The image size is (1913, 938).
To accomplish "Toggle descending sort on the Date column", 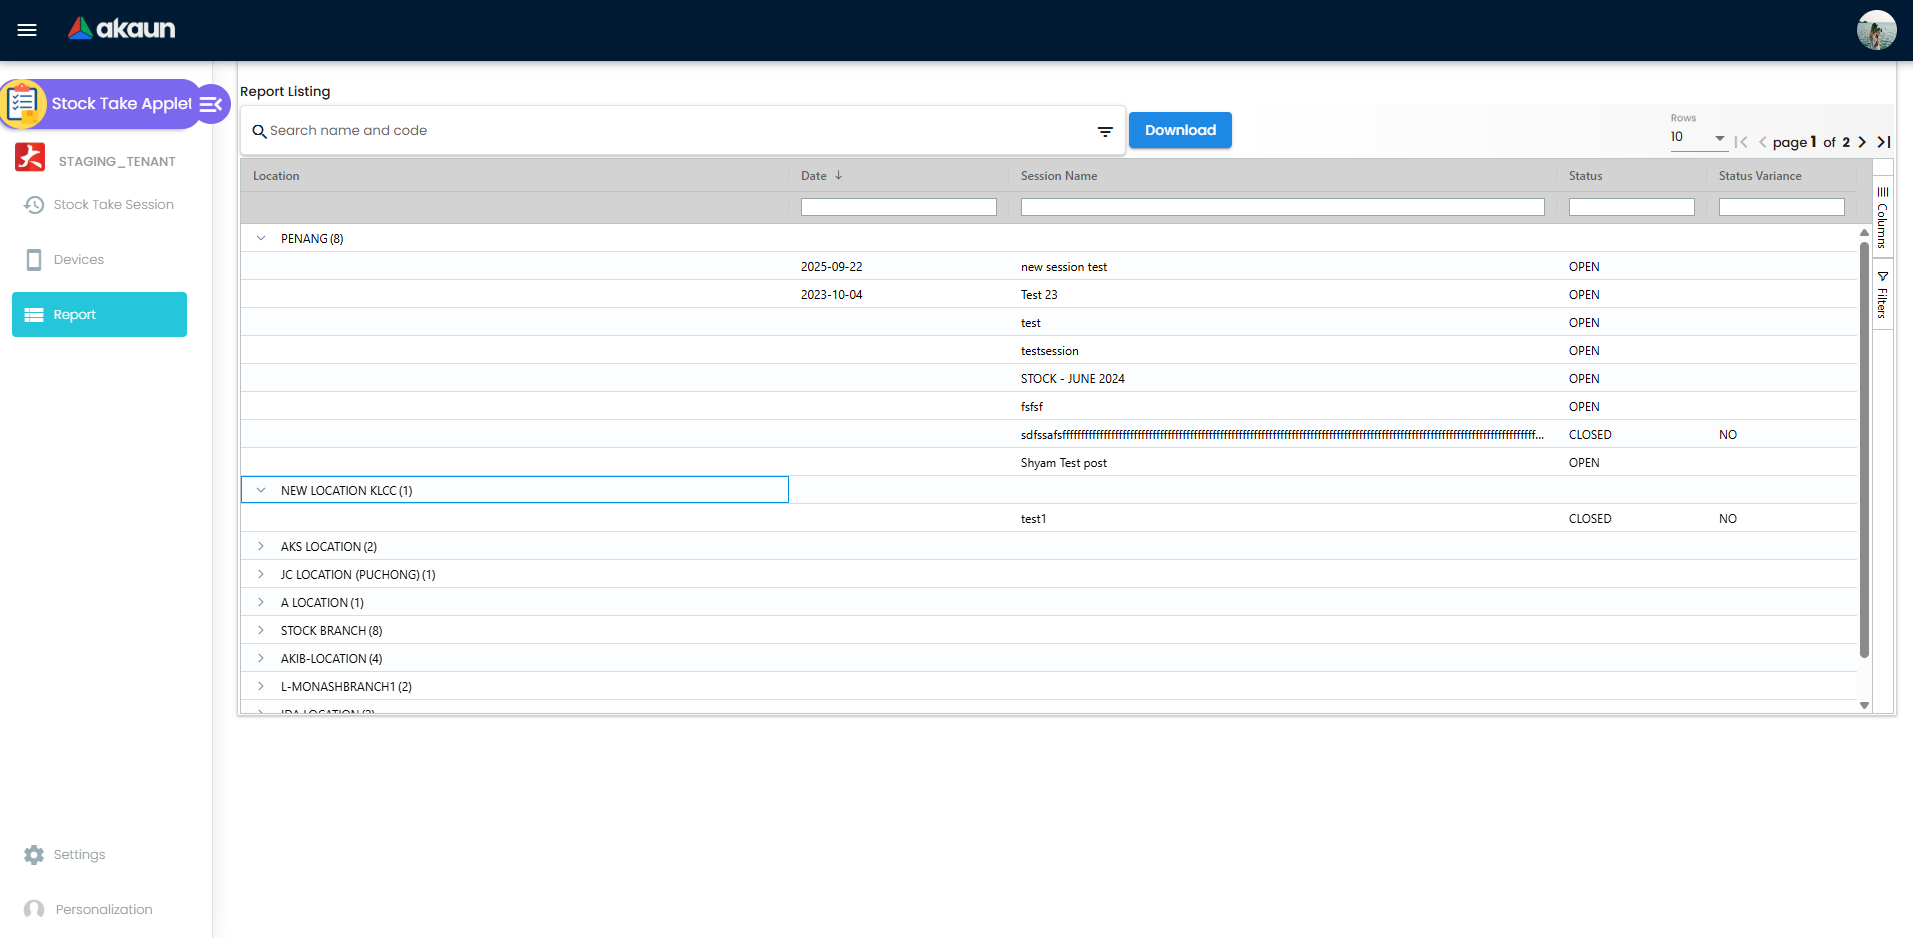I will [838, 175].
